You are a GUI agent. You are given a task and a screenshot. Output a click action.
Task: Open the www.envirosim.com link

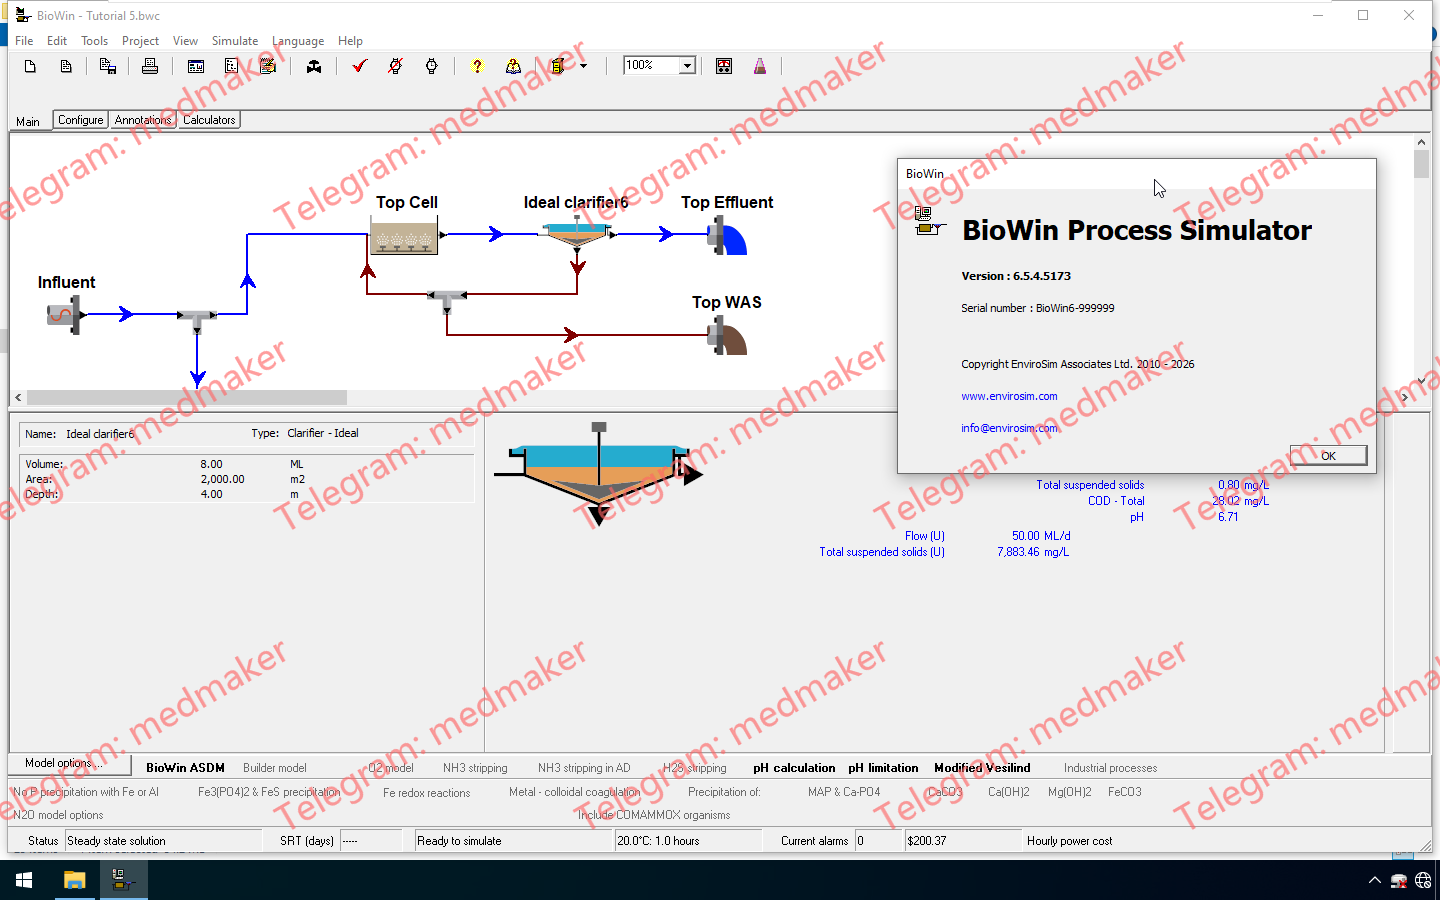(x=1009, y=396)
